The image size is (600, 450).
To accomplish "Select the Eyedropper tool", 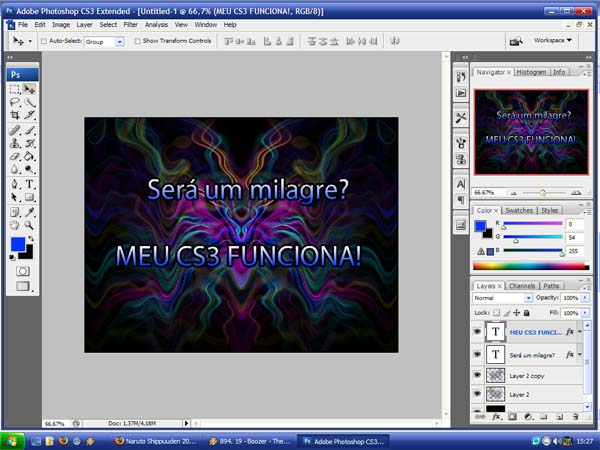I will tap(29, 212).
